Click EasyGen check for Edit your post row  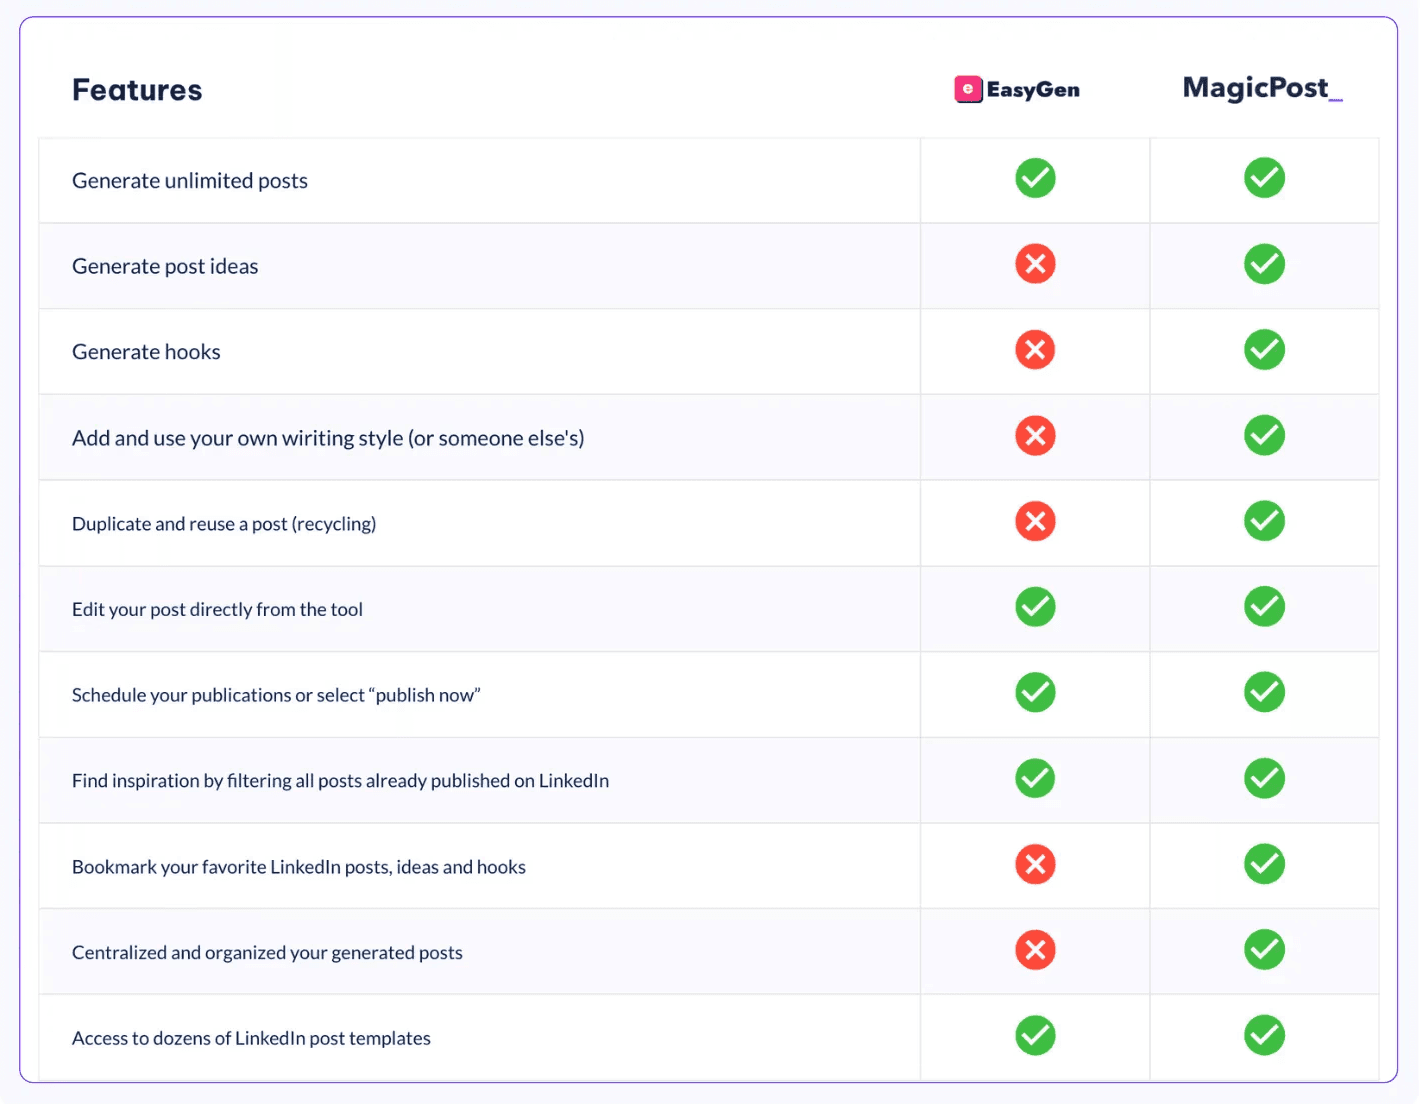pos(1035,607)
